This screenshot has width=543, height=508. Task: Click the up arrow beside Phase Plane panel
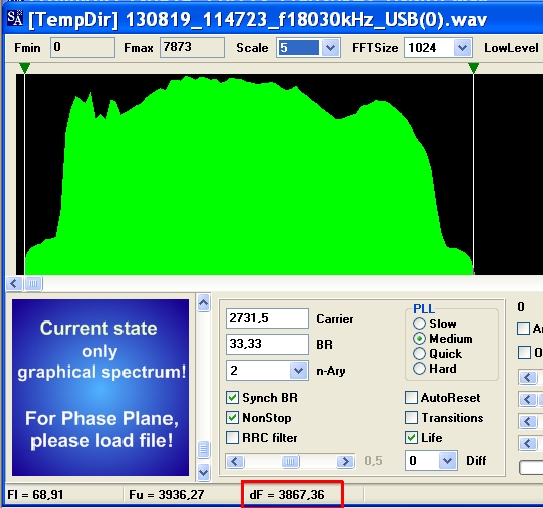coord(204,303)
